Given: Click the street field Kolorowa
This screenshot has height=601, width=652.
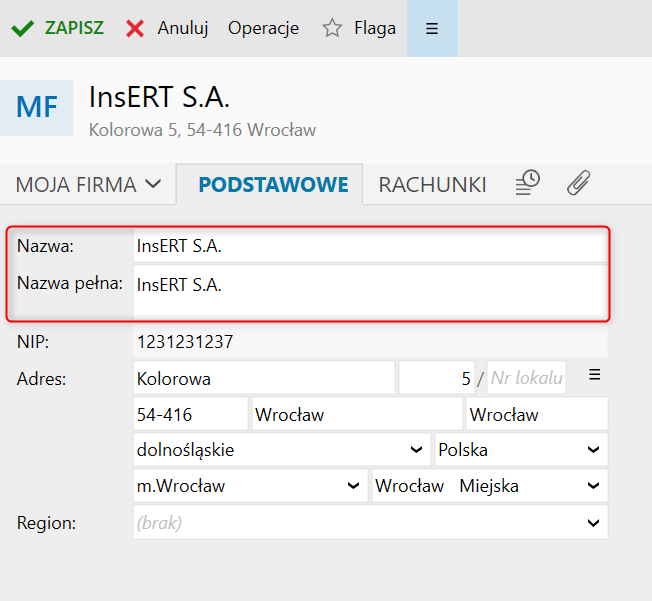Looking at the screenshot, I should click(264, 378).
